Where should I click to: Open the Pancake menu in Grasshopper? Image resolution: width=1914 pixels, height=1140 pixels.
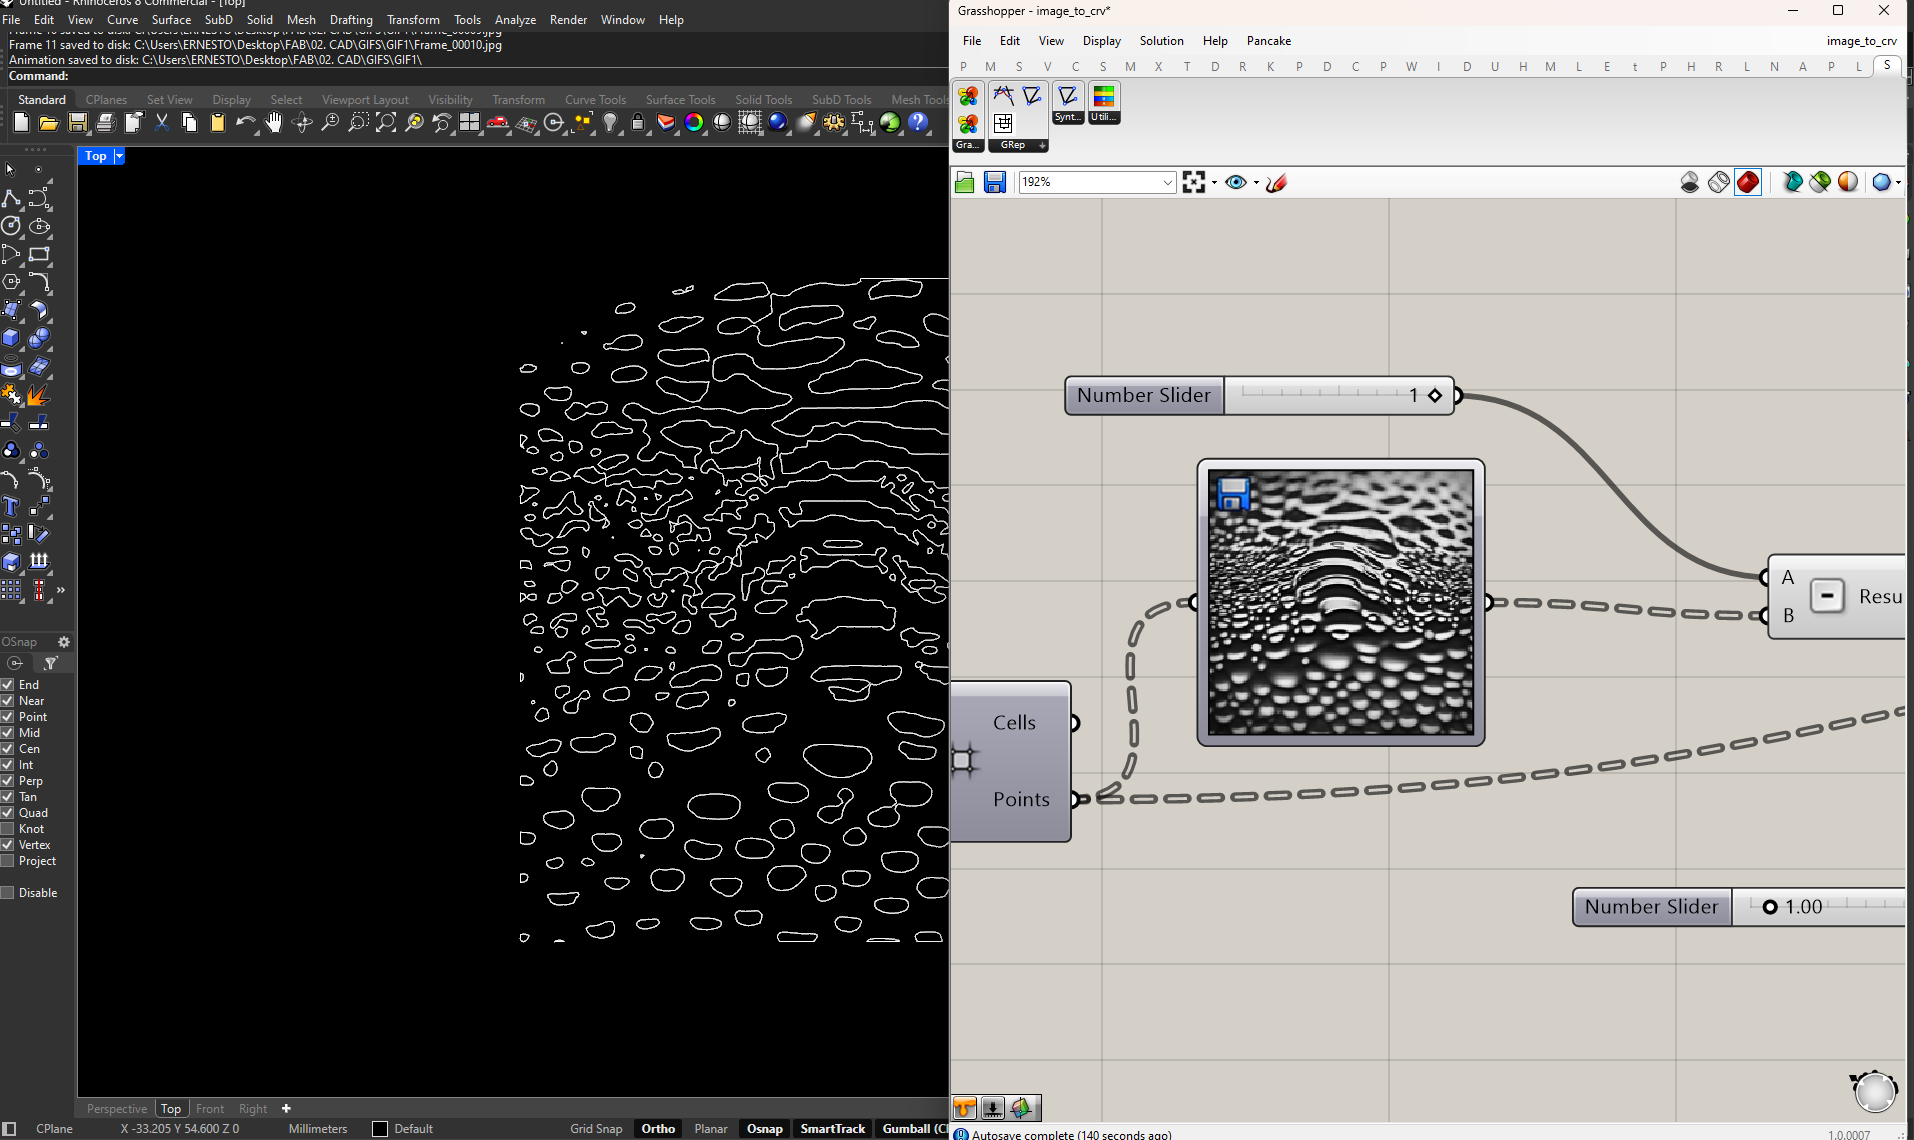click(1269, 41)
